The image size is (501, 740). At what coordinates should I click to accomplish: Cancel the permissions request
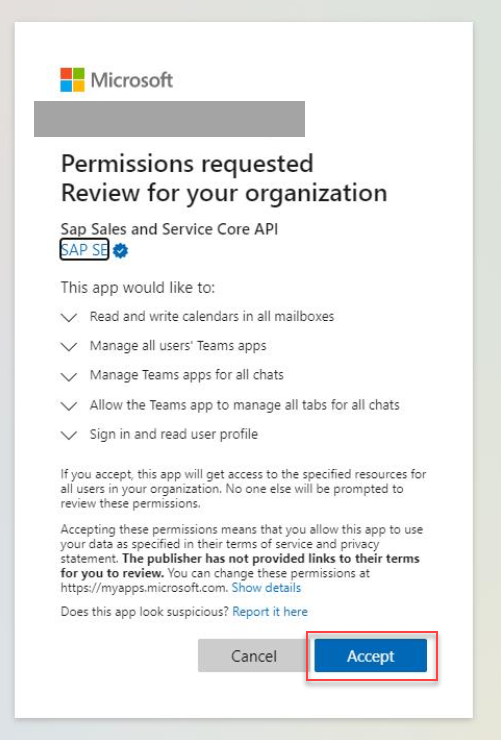pyautogui.click(x=254, y=656)
